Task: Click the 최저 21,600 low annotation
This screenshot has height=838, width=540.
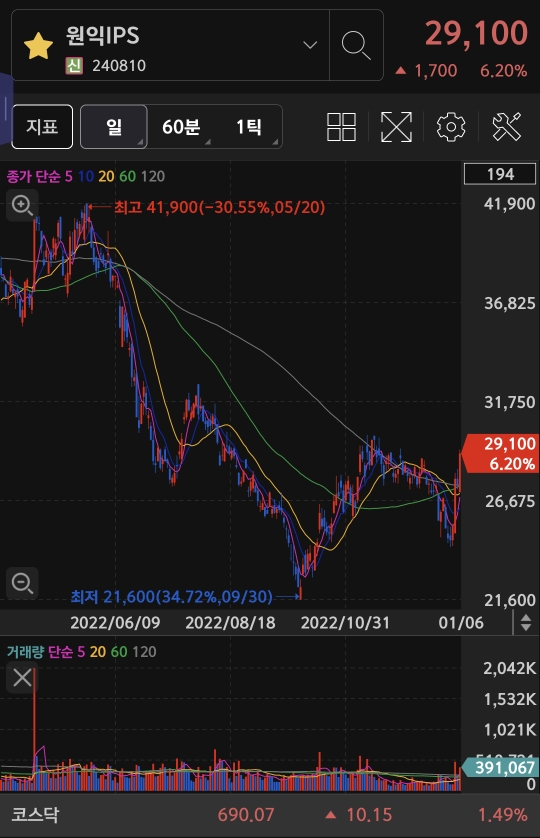Action: pyautogui.click(x=172, y=596)
